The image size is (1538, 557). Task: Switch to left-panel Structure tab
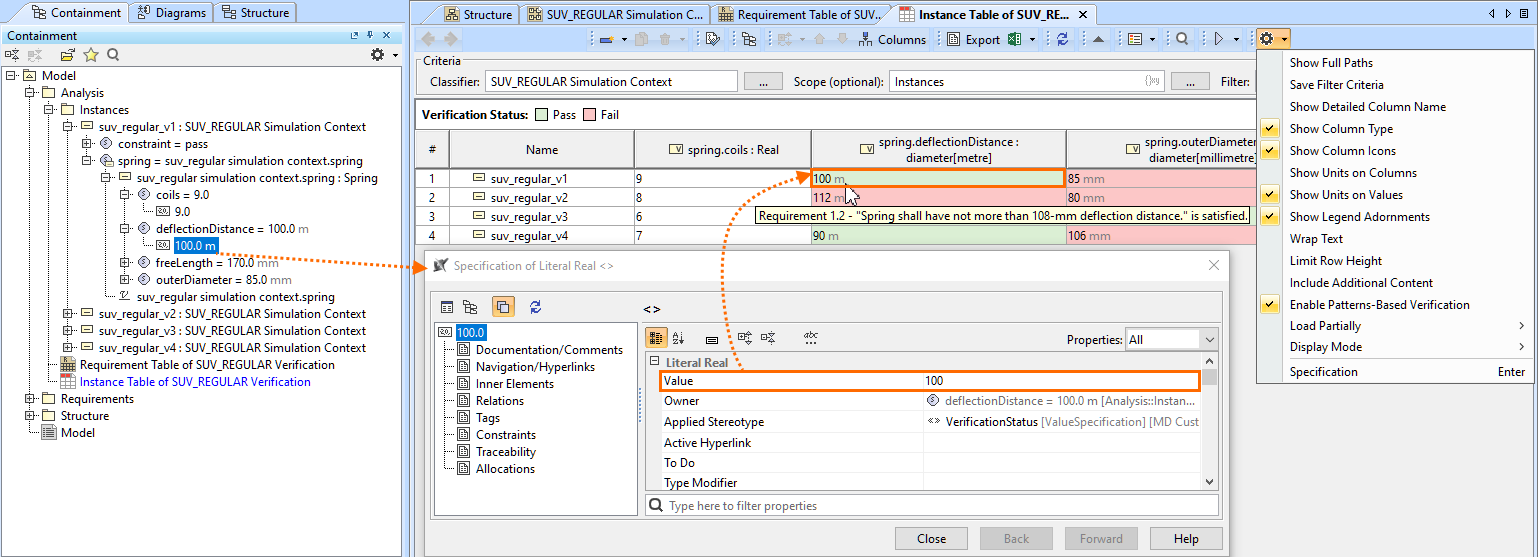pos(255,13)
